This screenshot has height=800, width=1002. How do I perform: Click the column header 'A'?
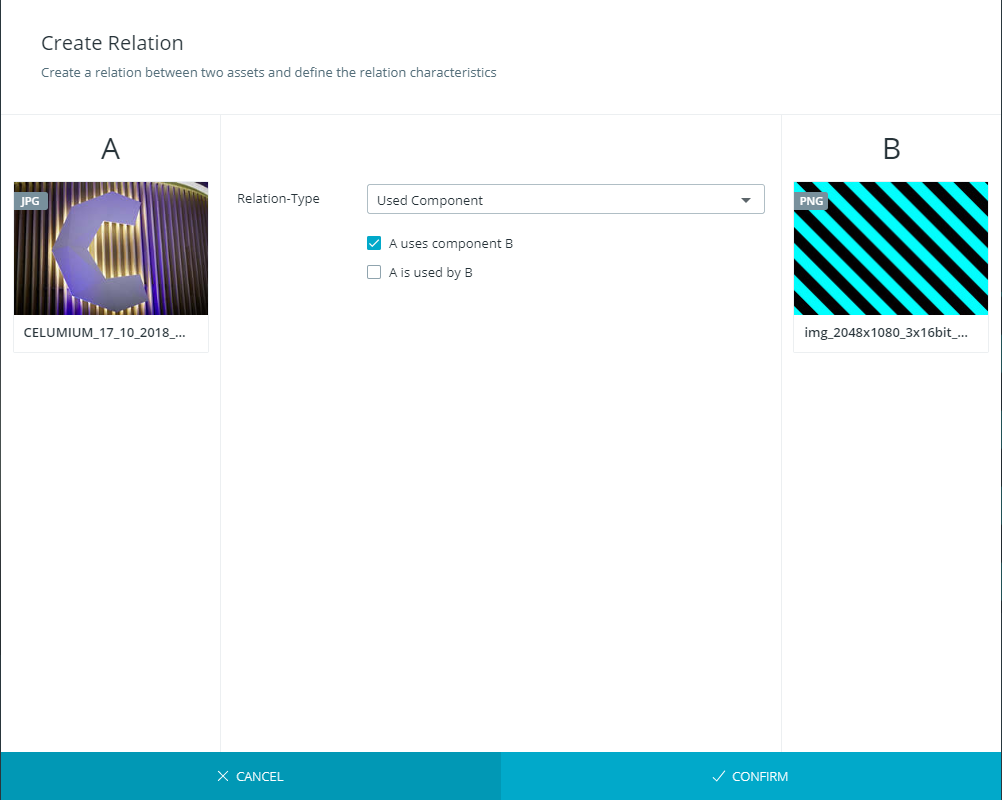(x=110, y=148)
